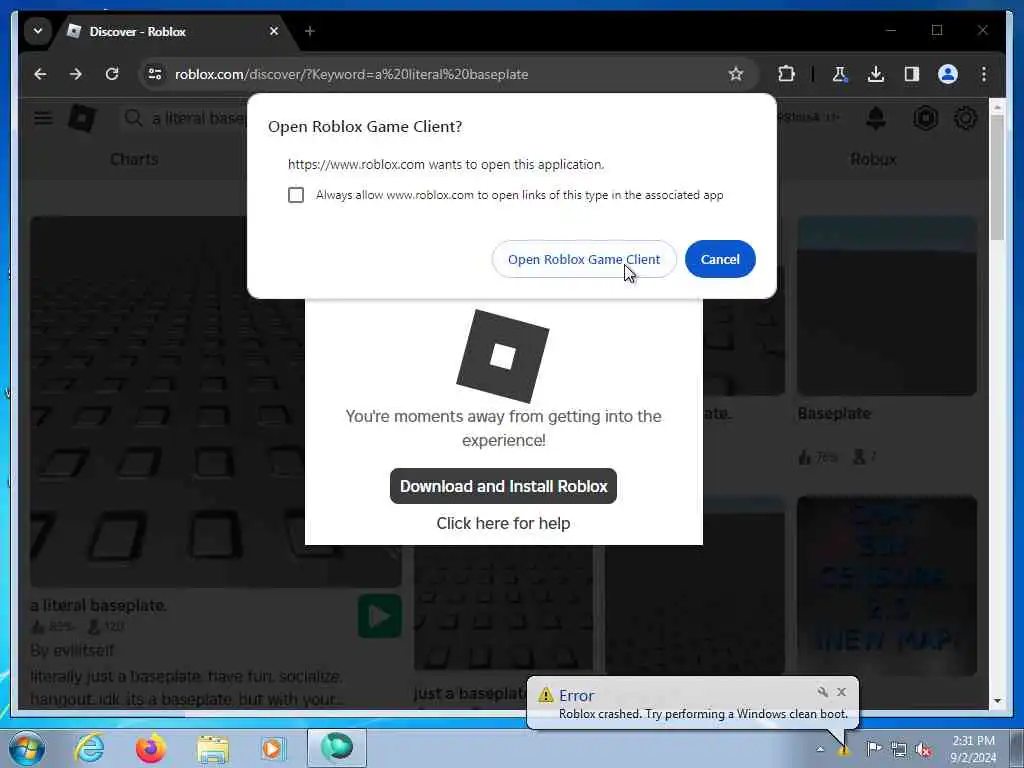Screen dimensions: 1024x768
Task: Open the Charts tab
Action: (x=134, y=159)
